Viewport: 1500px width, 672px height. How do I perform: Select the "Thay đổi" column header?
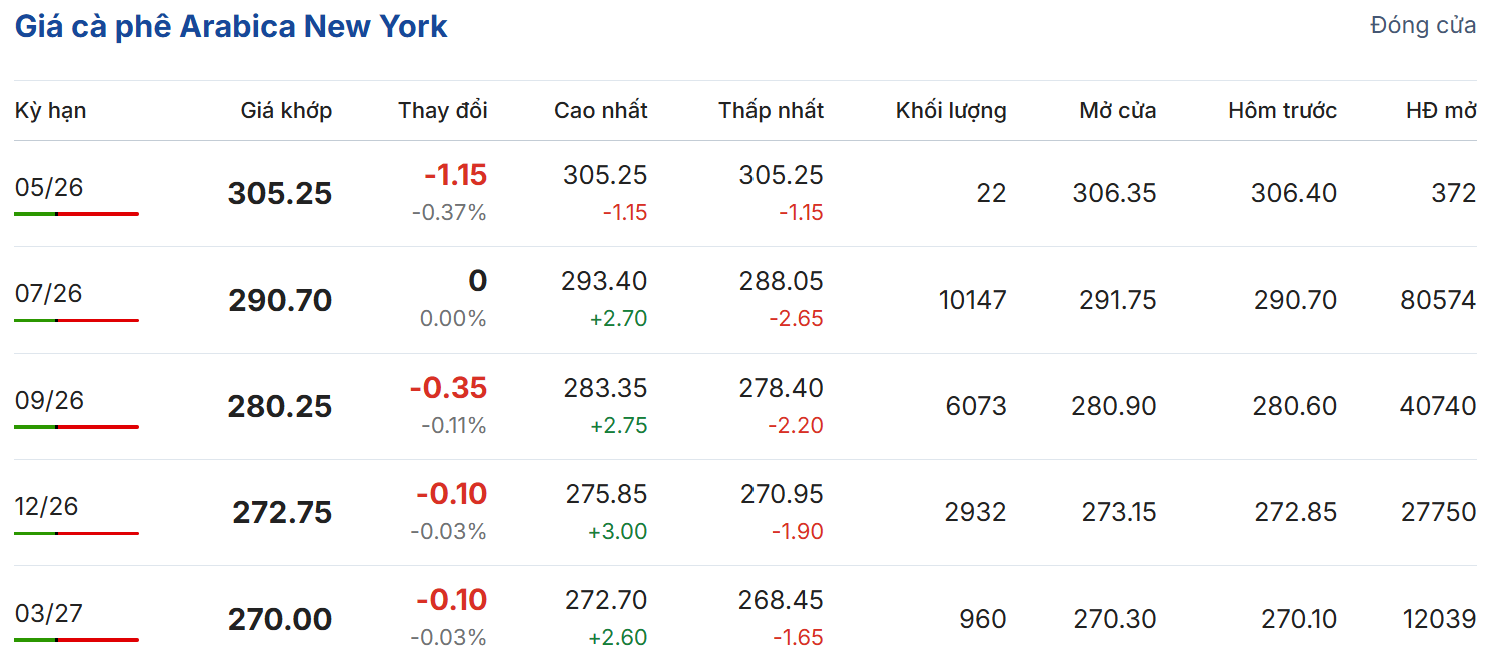pos(442,111)
